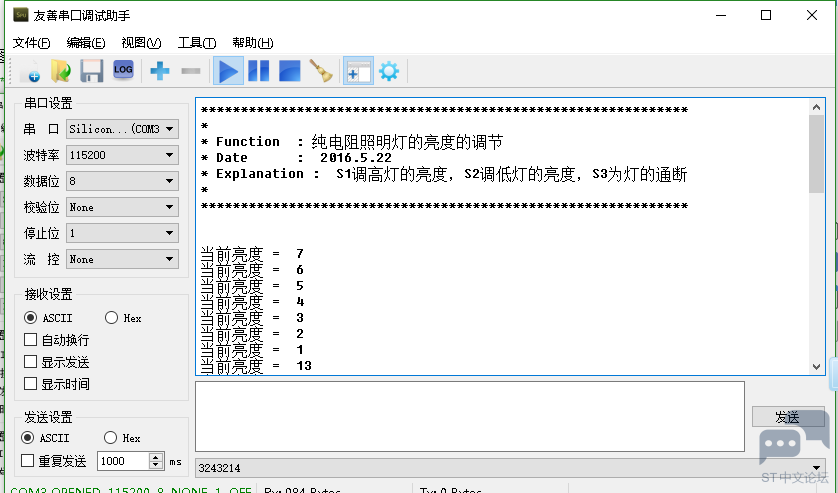Decrease repeat interval with down stepper arrow
The height and width of the screenshot is (493, 838).
(x=156, y=465)
